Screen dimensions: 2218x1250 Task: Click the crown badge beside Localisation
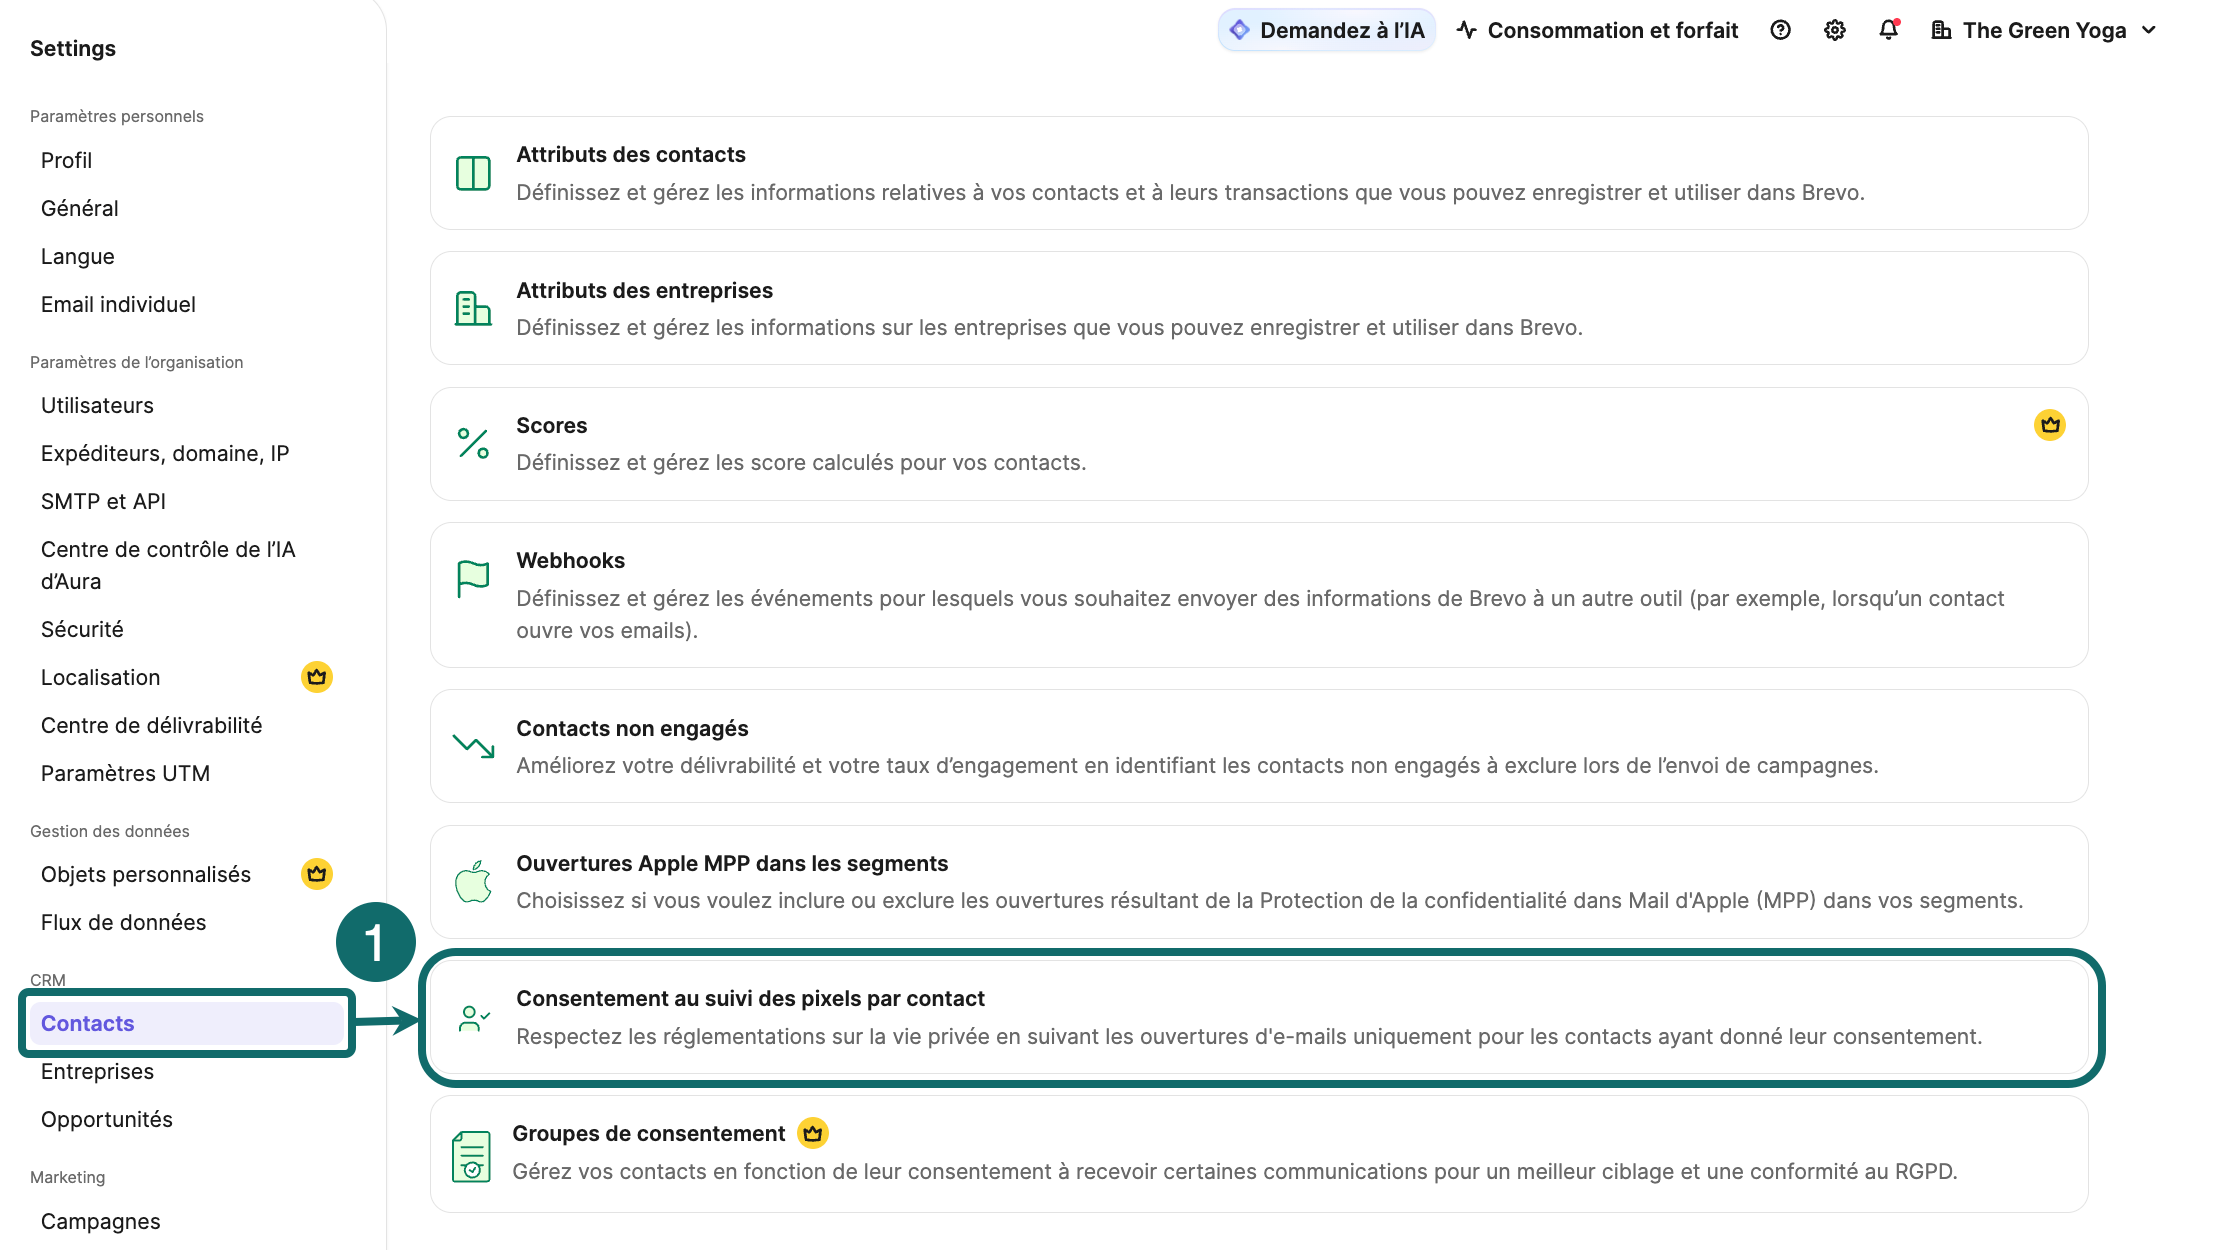(x=317, y=677)
